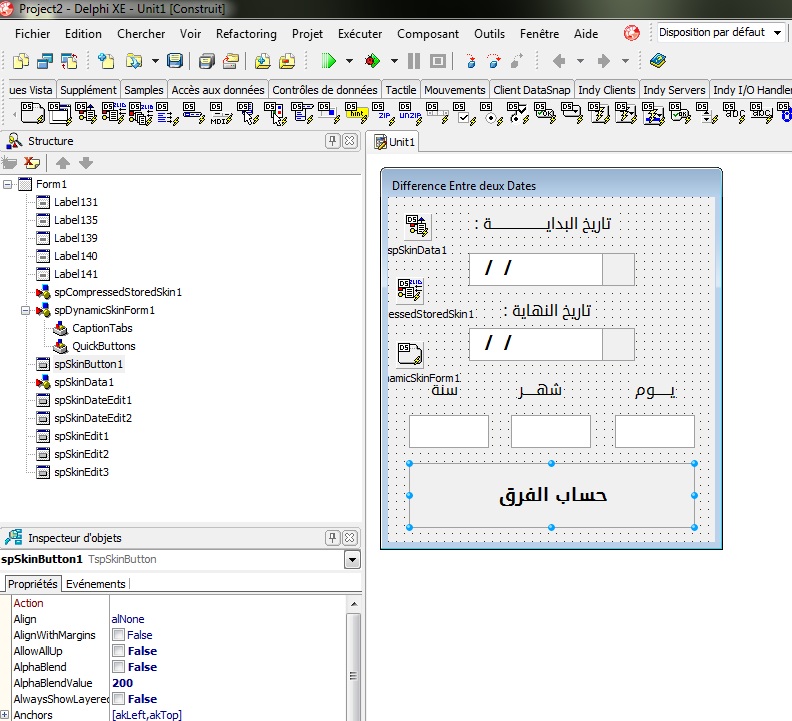792x721 pixels.
Task: Pin the Inspecteur d'objets panel
Action: pyautogui.click(x=332, y=538)
